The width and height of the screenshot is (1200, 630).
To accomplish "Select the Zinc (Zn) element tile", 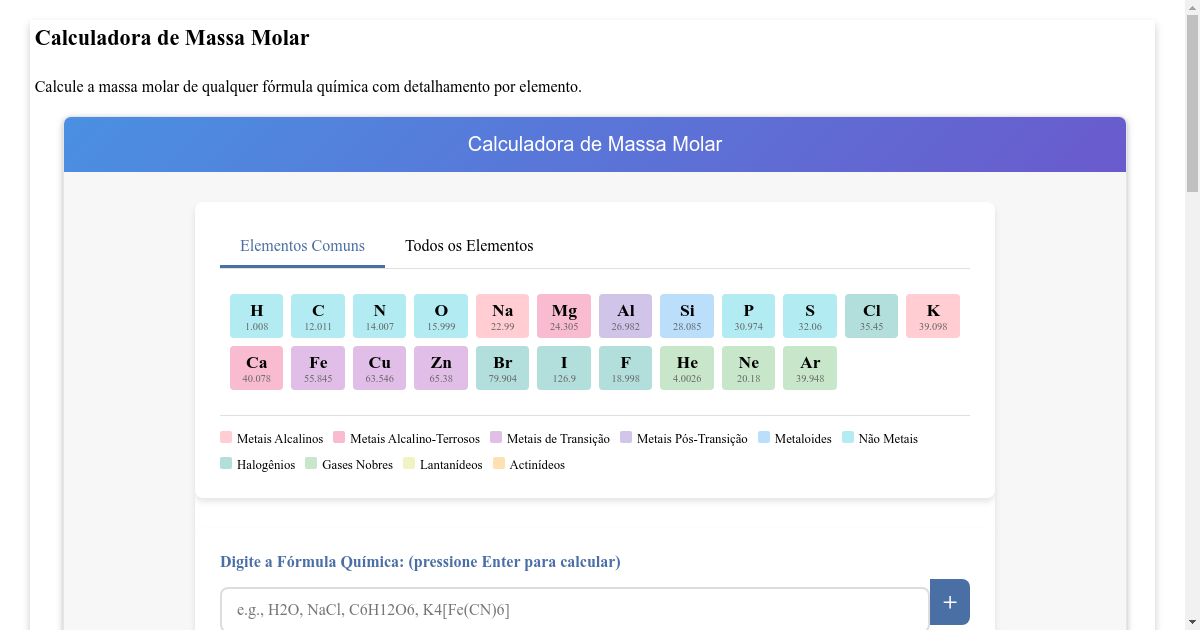I will click(x=440, y=367).
